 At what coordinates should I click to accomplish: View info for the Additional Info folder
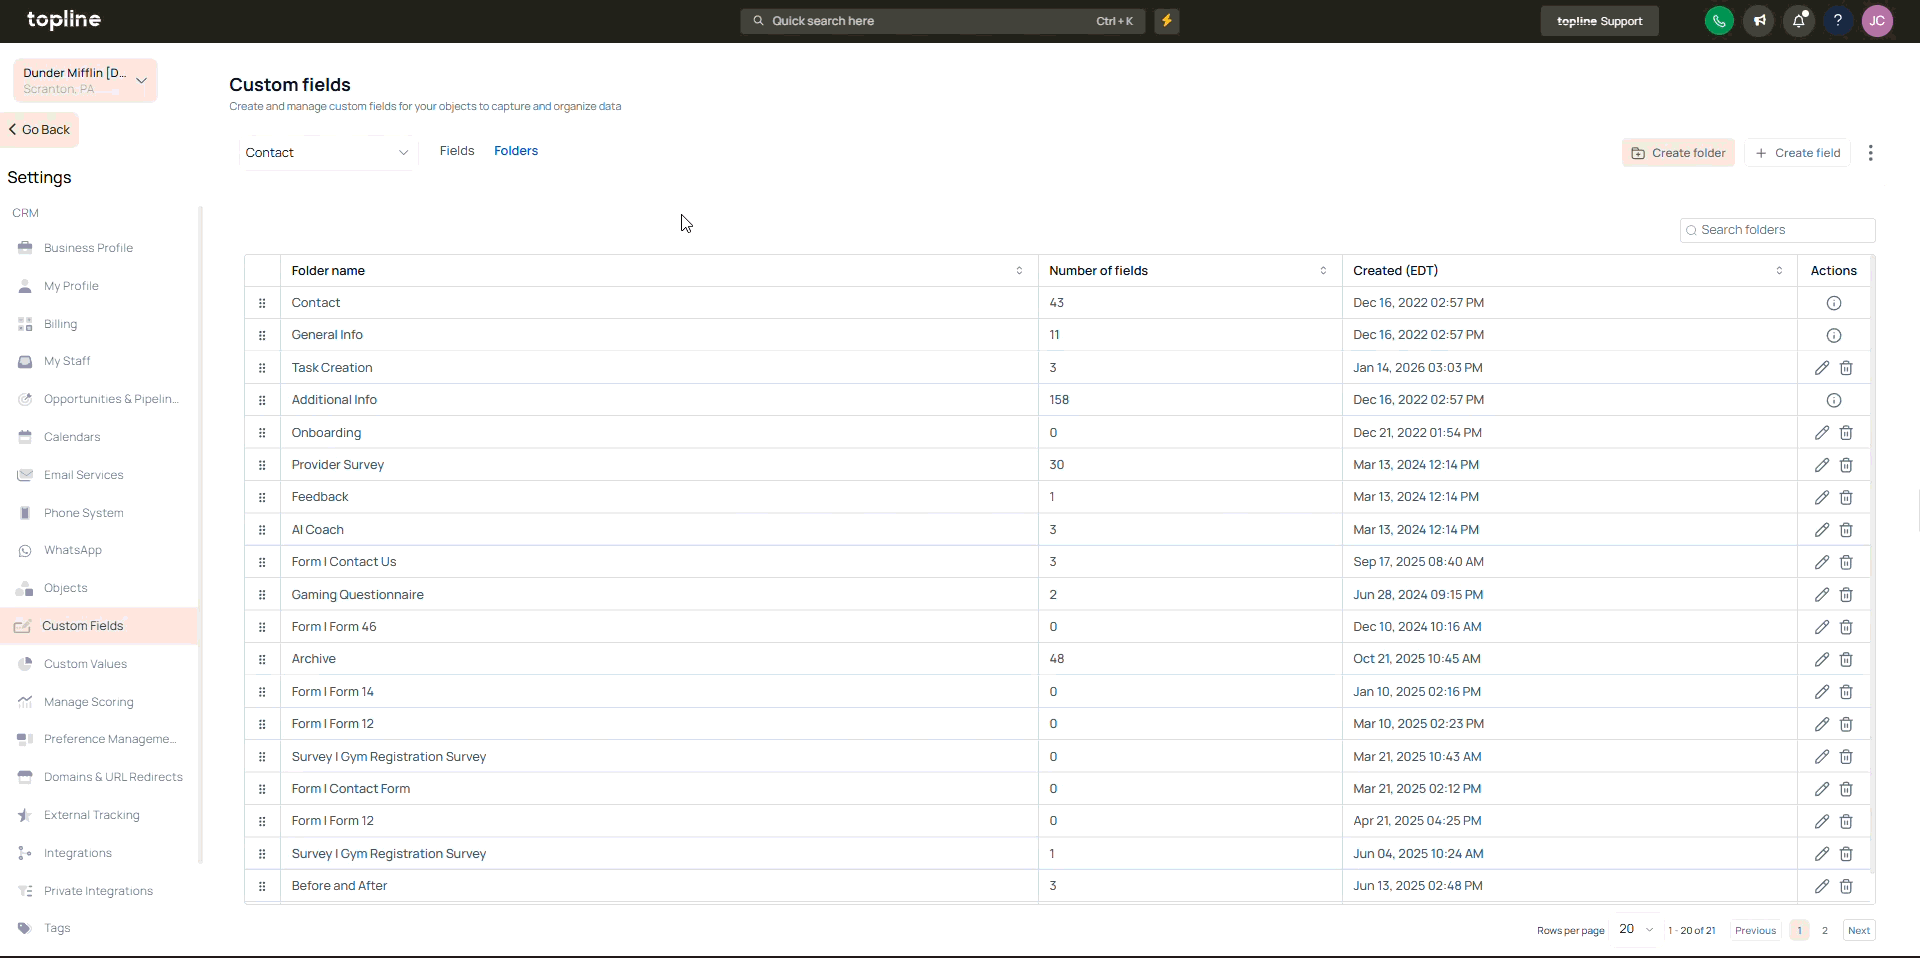click(1833, 400)
